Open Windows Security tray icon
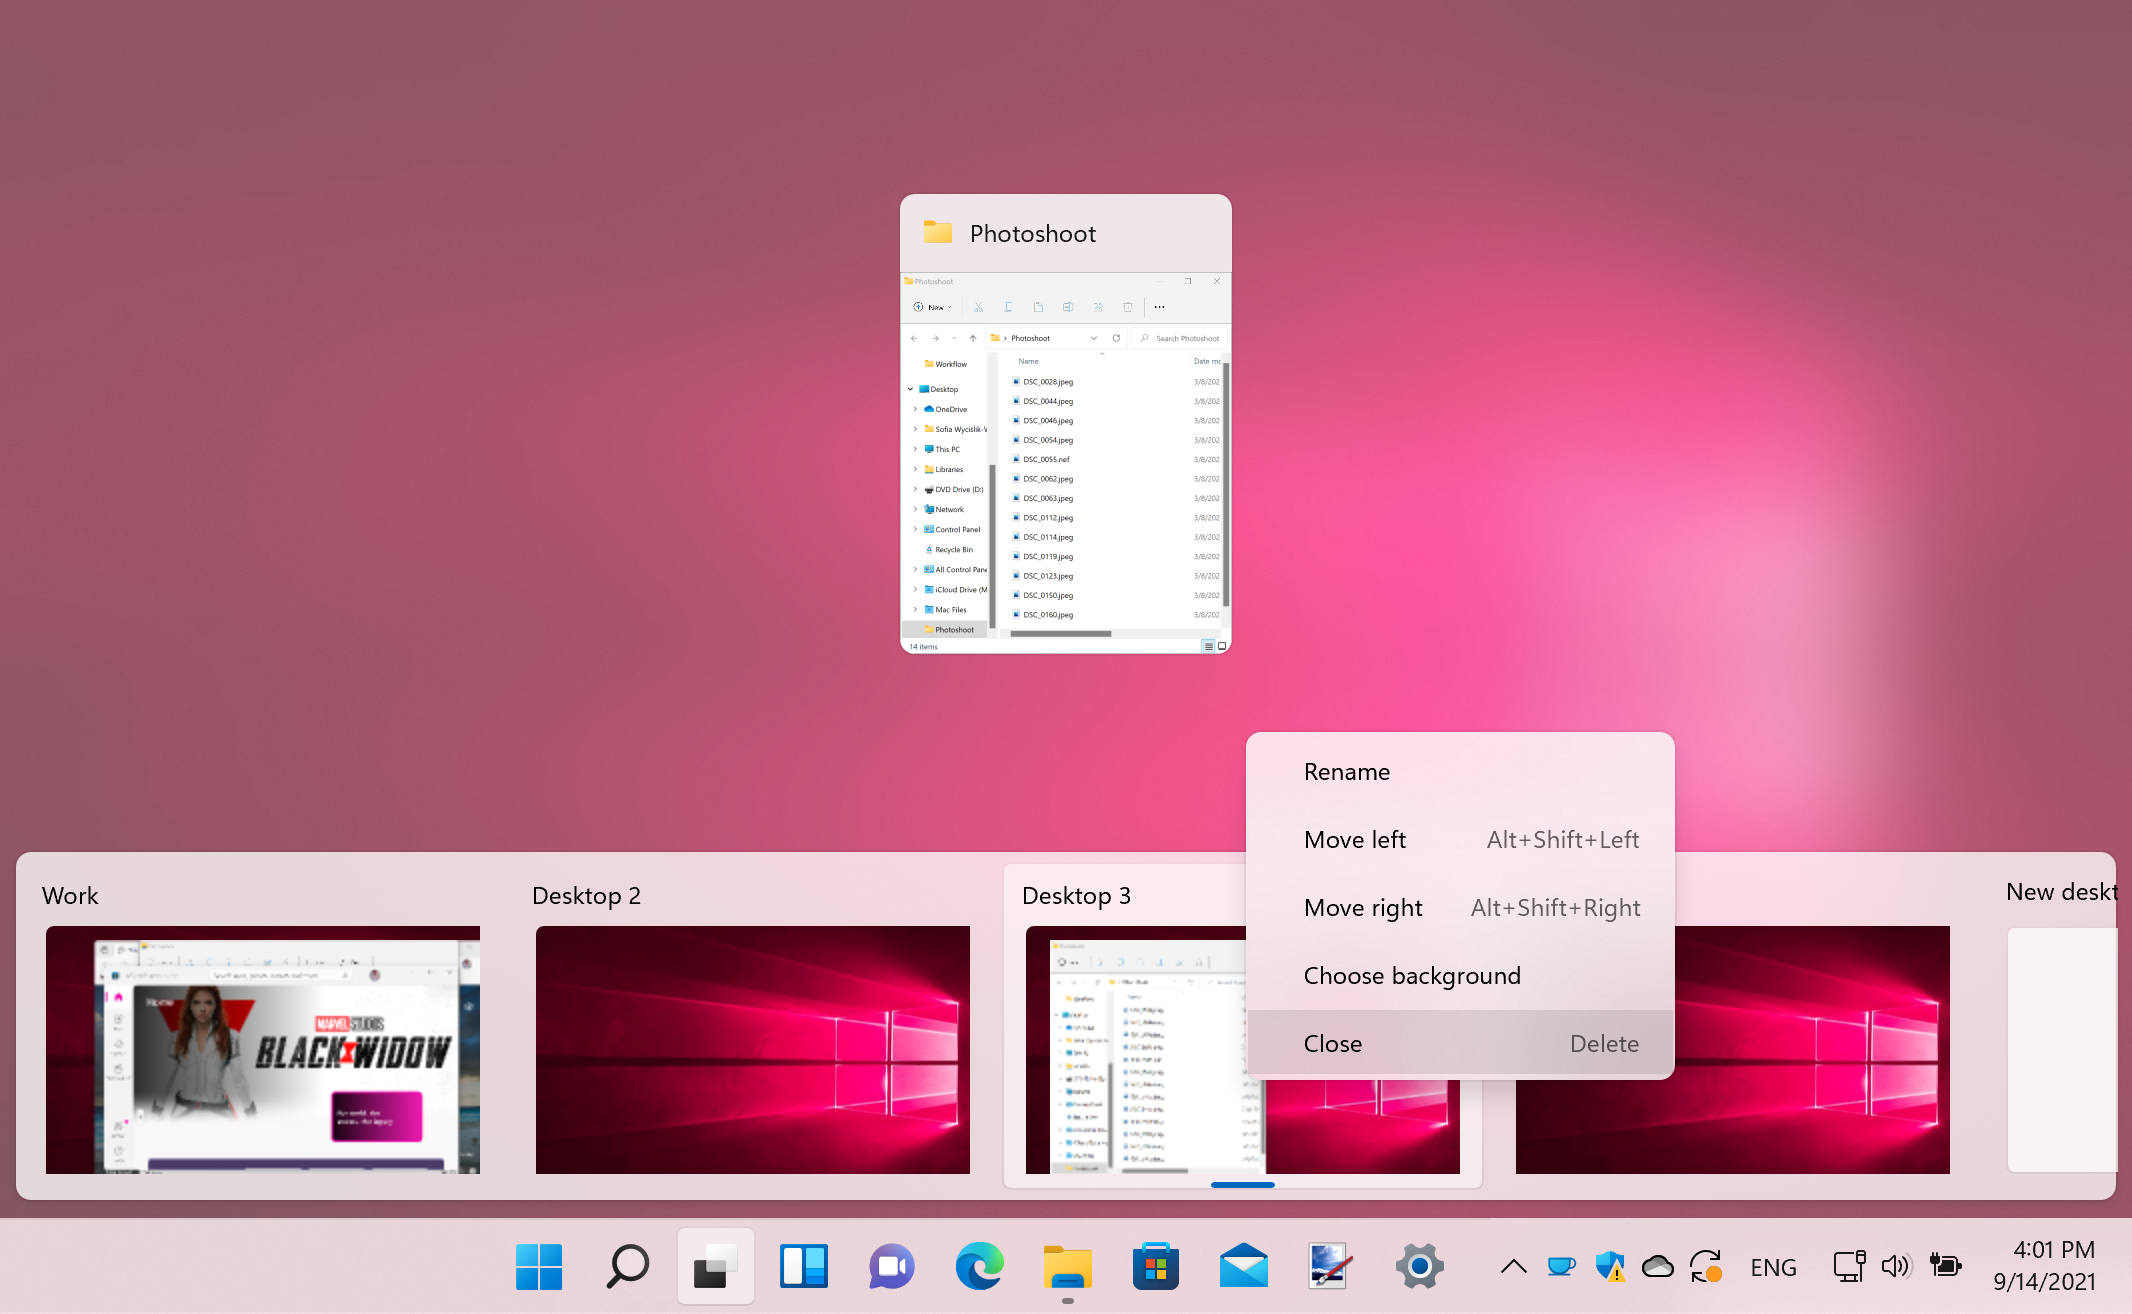The height and width of the screenshot is (1314, 2132). 1609,1267
